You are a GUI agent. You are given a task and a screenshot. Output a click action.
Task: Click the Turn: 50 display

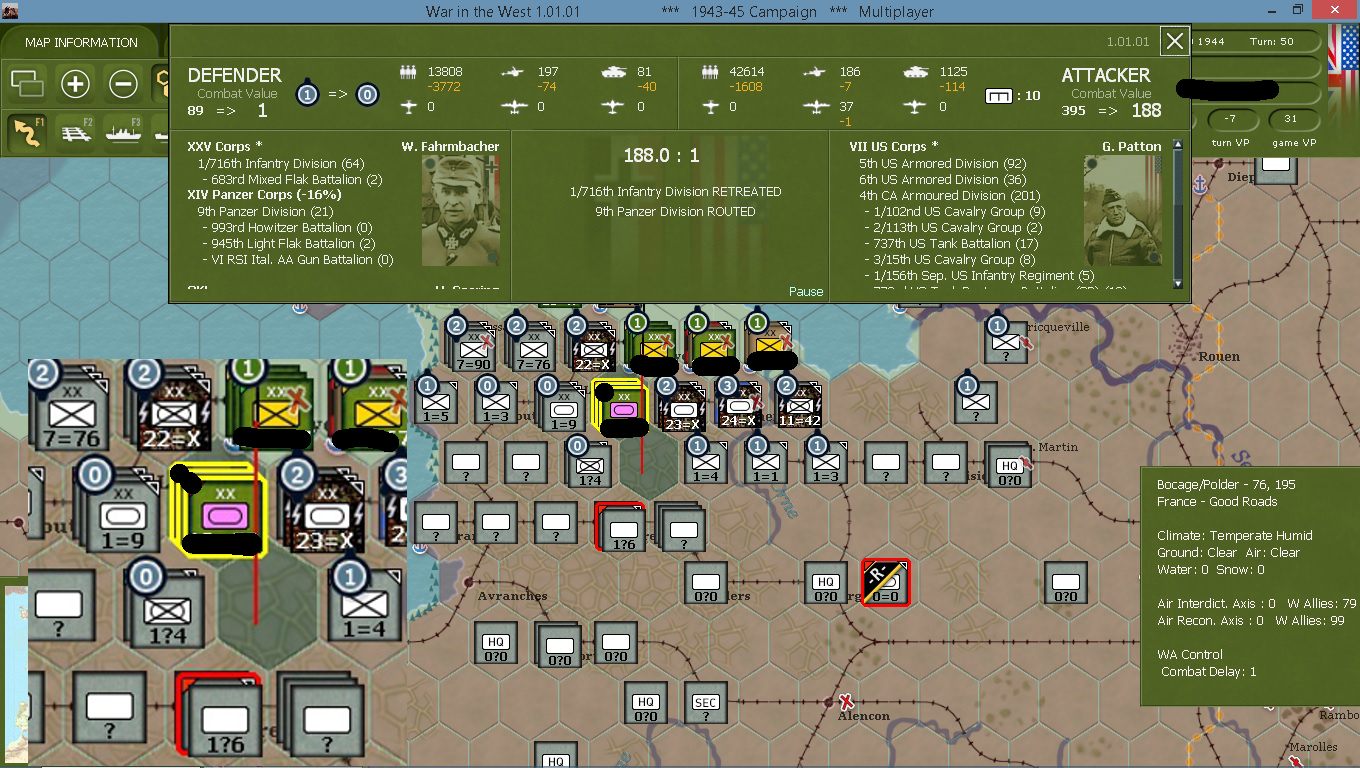[1273, 41]
